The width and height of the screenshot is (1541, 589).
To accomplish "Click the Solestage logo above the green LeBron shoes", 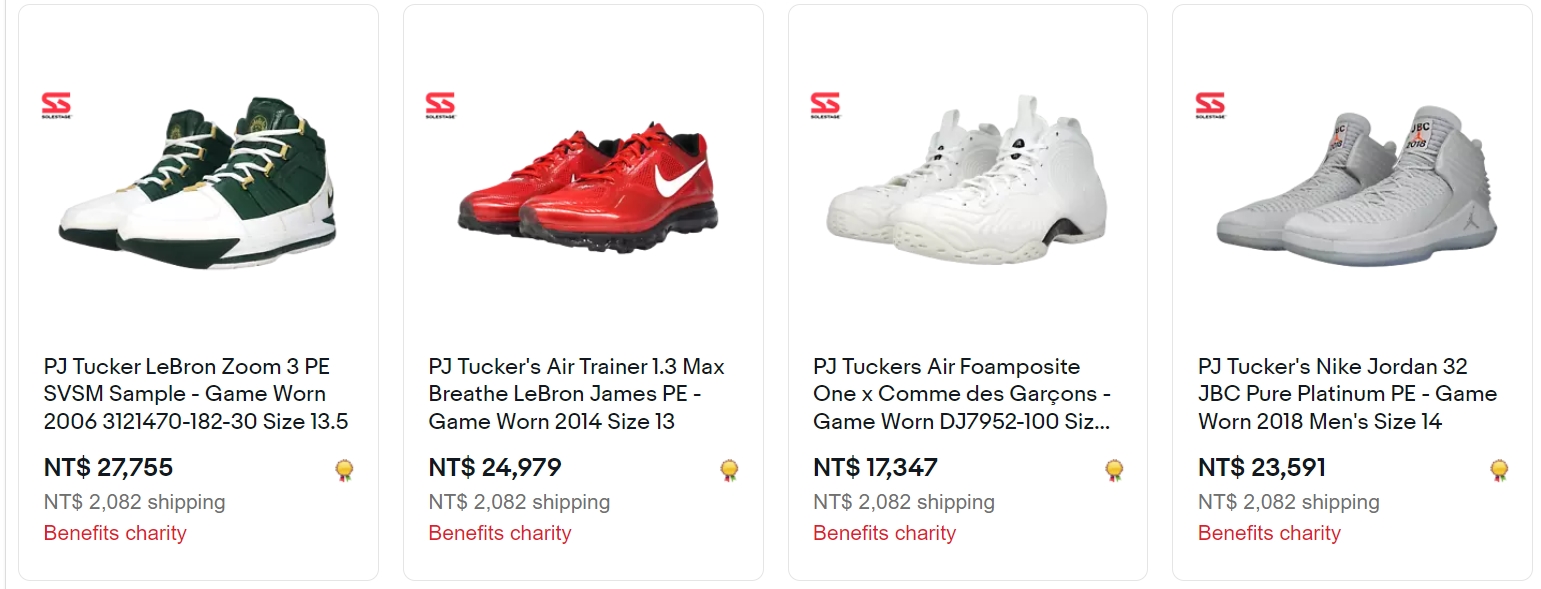I will click(x=55, y=105).
